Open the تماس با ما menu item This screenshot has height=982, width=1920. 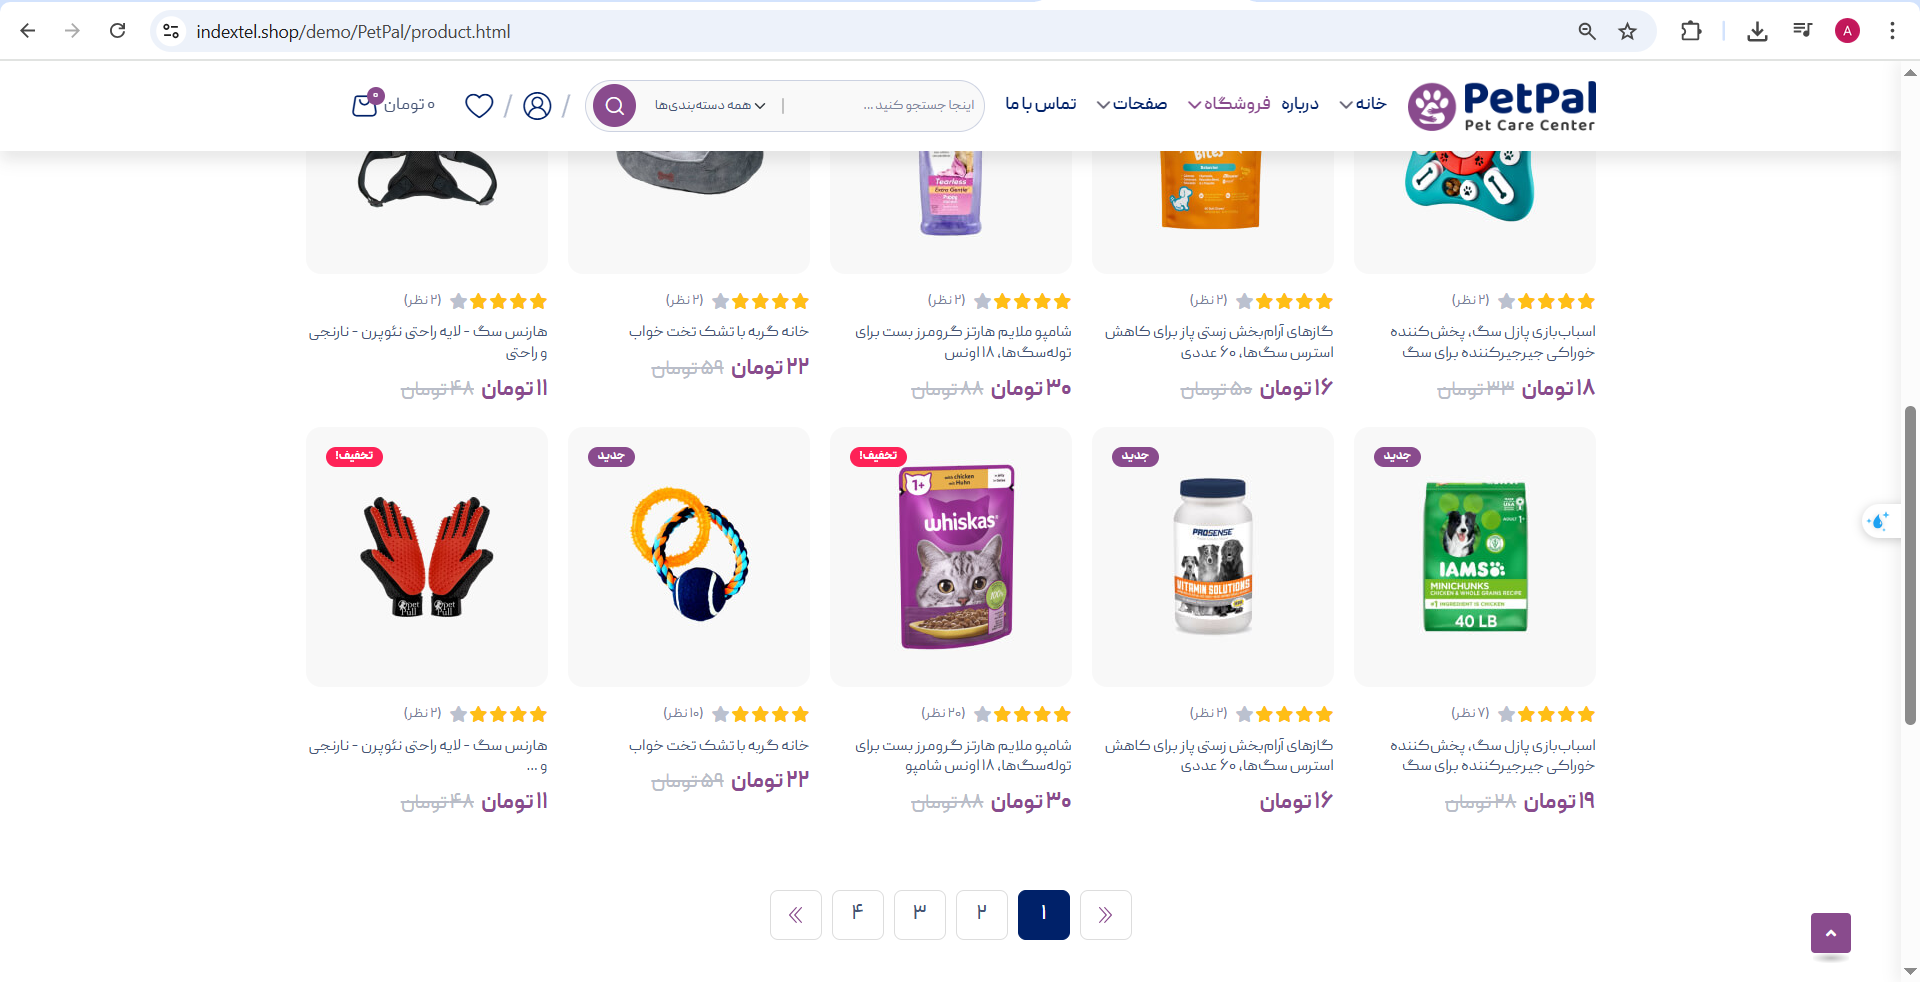pyautogui.click(x=1040, y=104)
